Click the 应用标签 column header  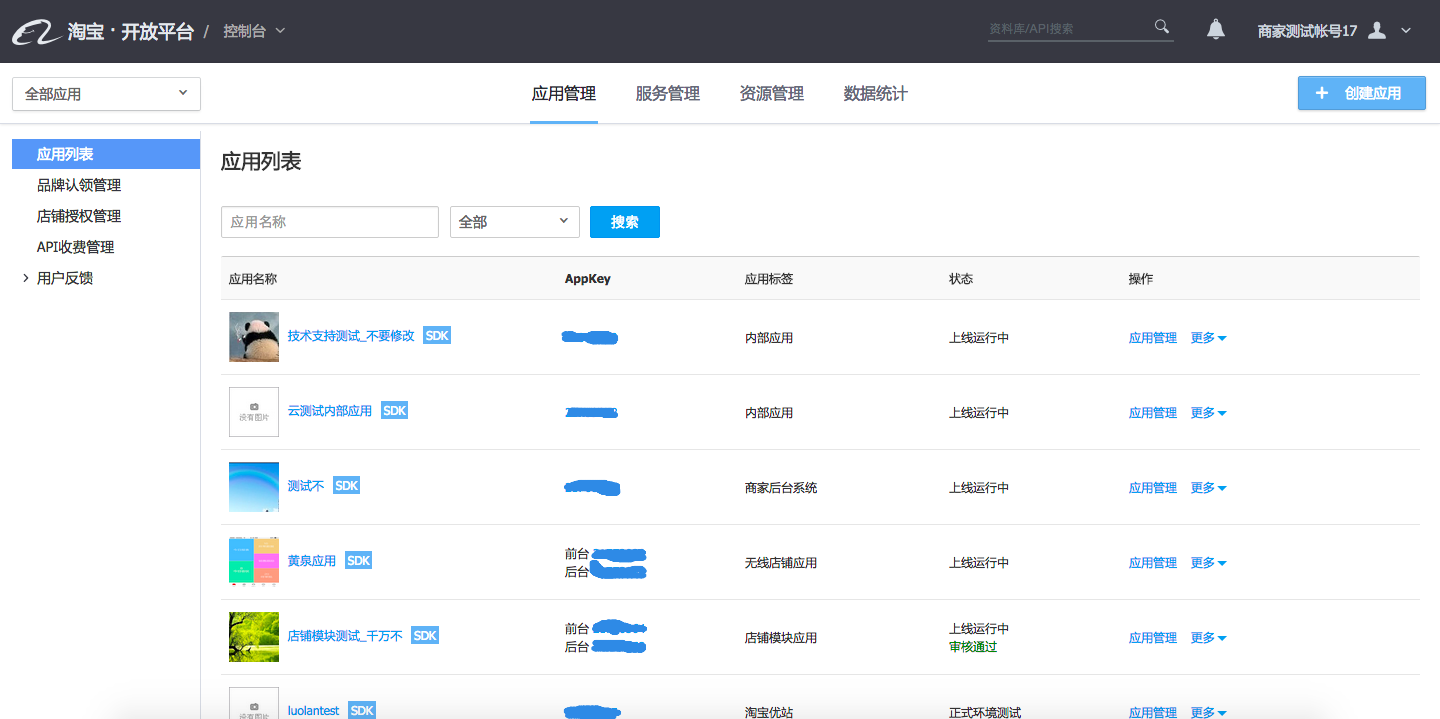pos(769,279)
